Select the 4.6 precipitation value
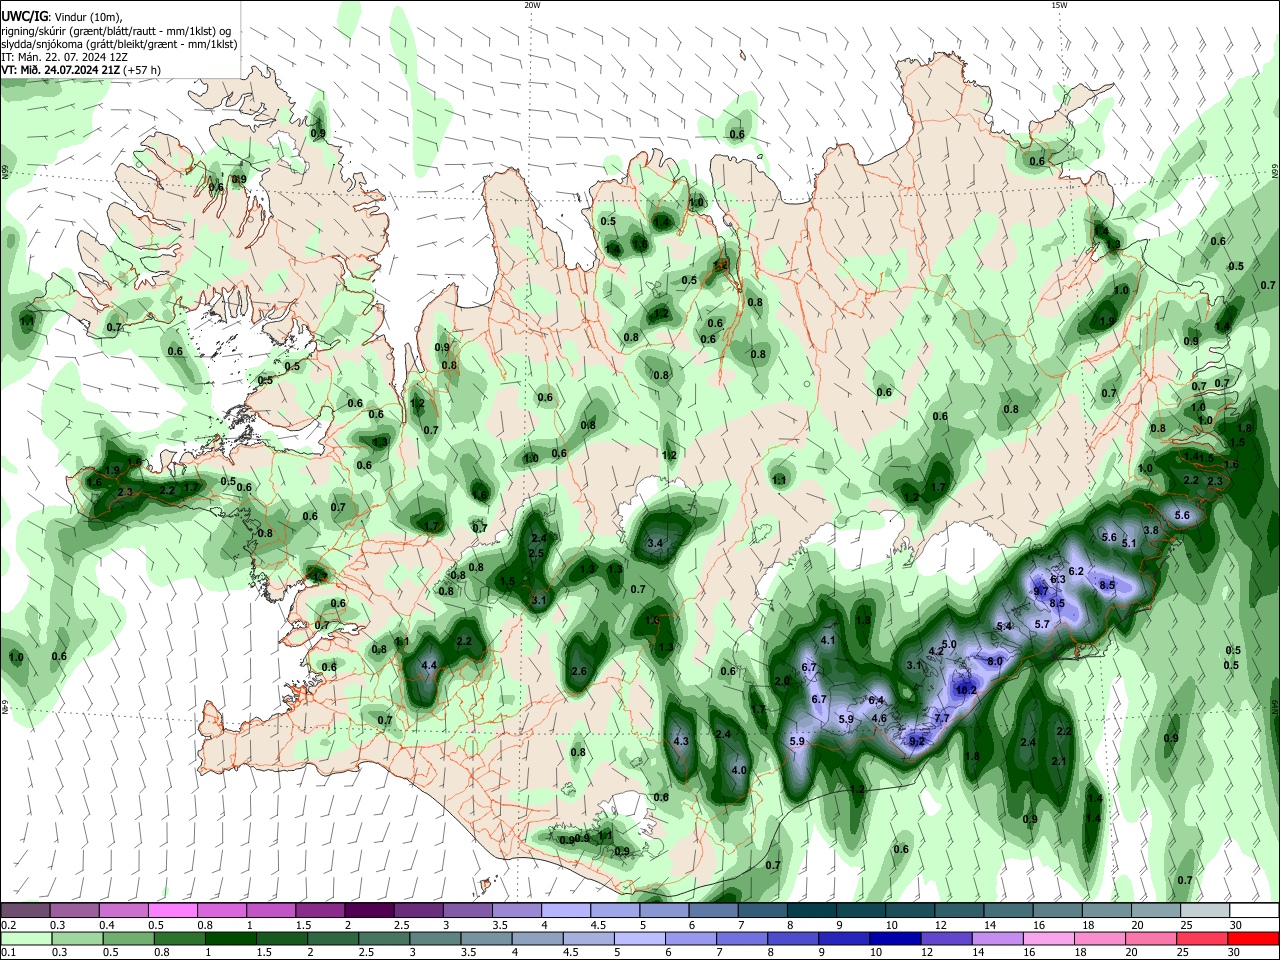Viewport: 1280px width, 960px height. click(x=880, y=718)
